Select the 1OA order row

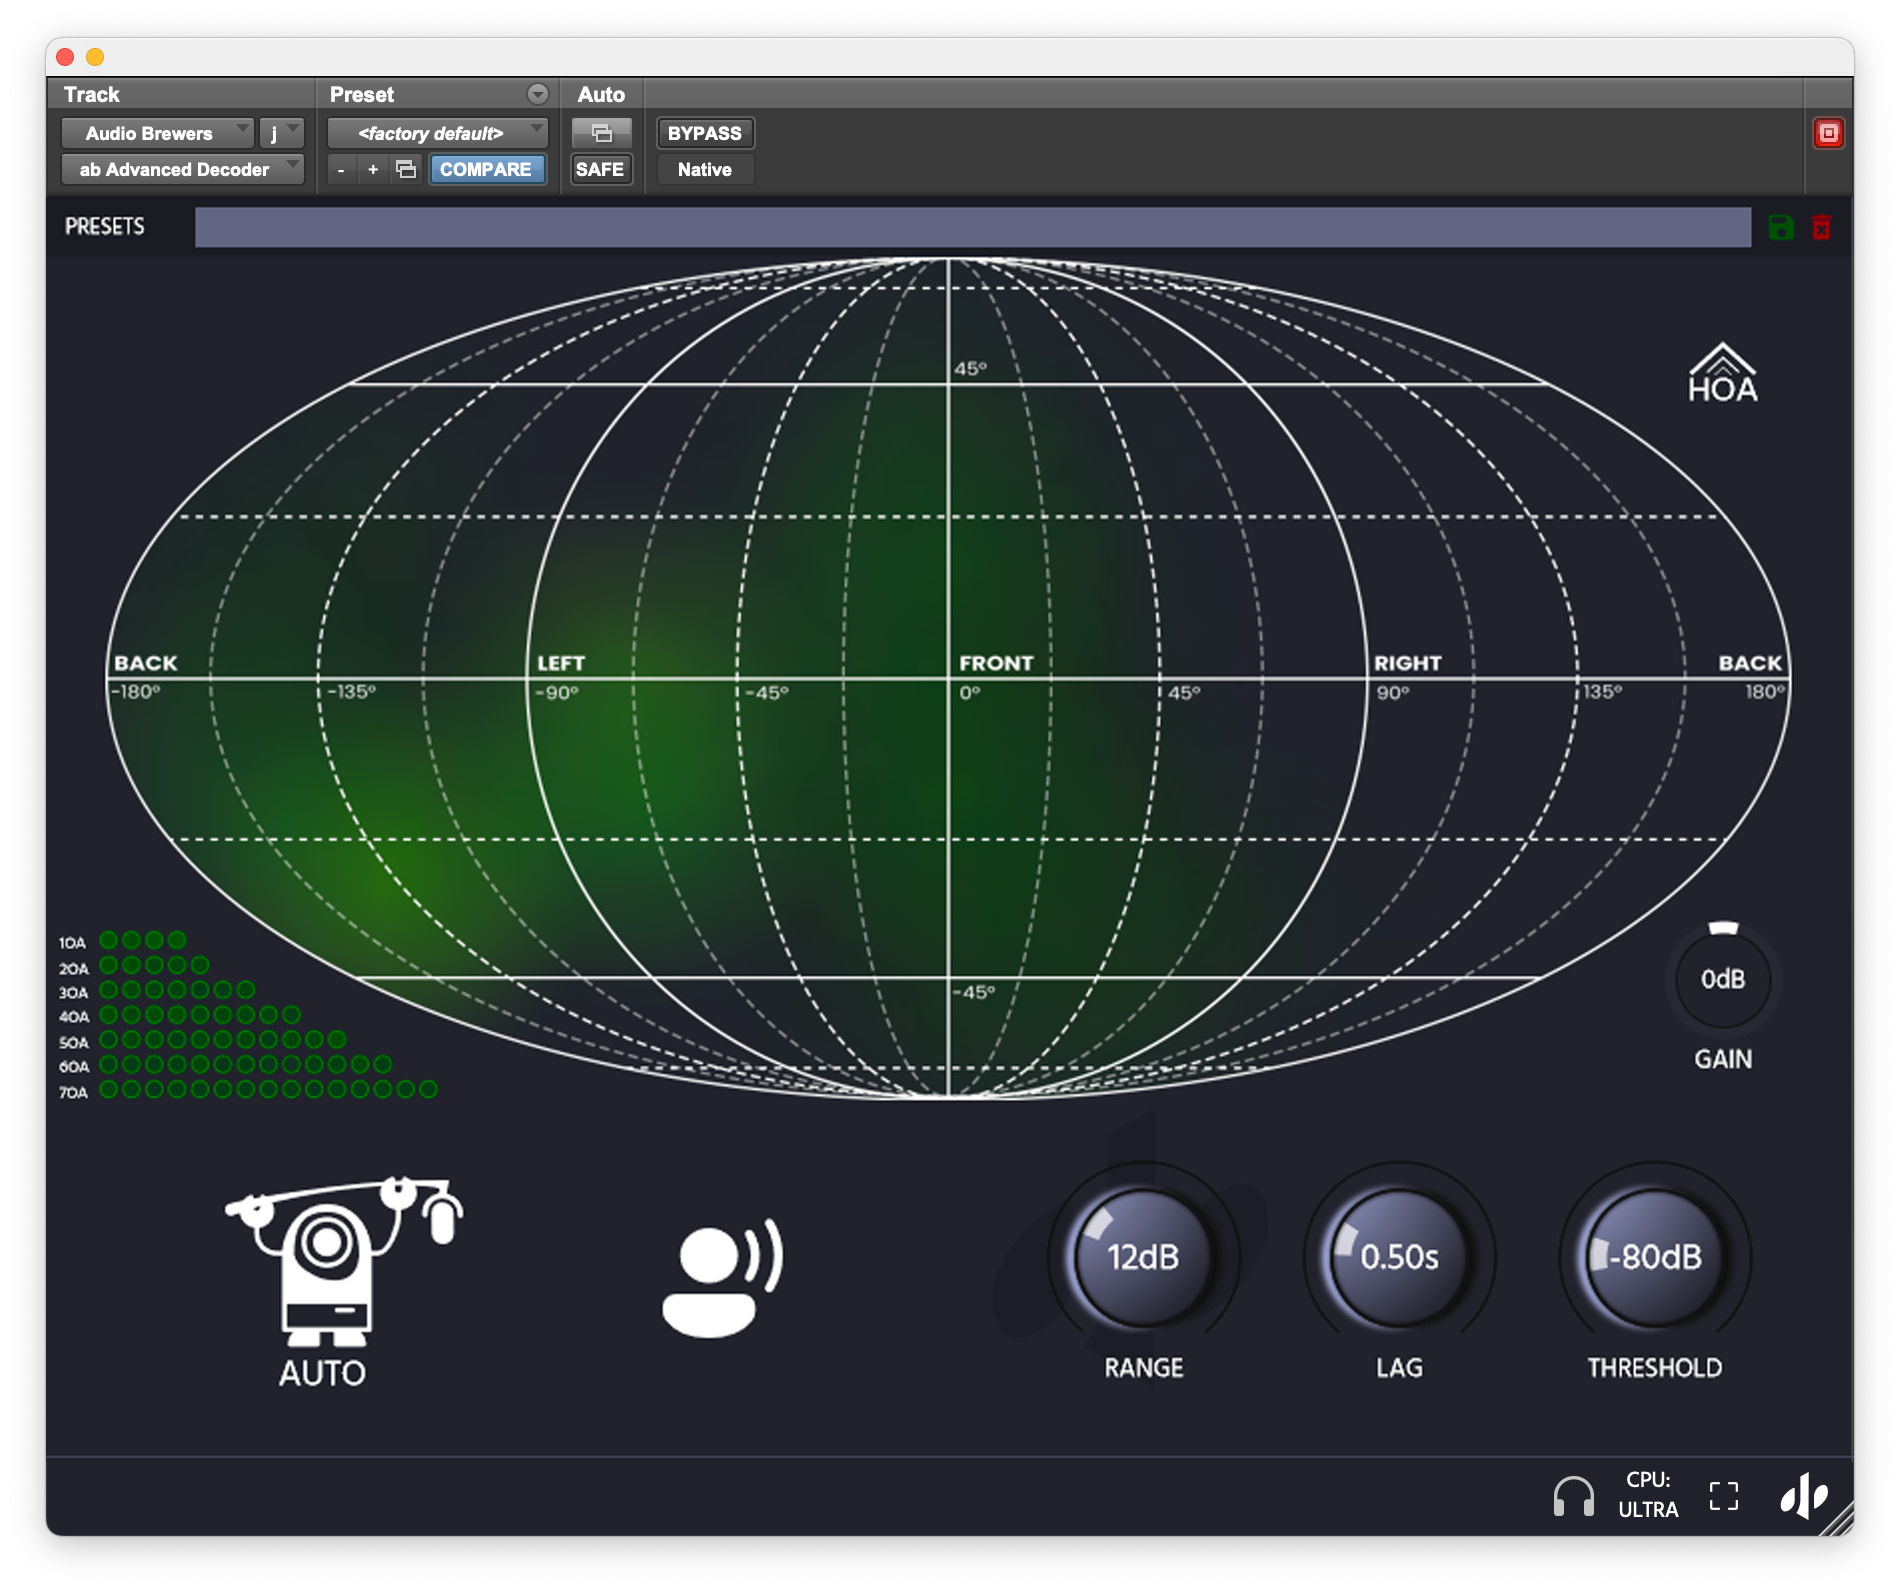tap(123, 940)
